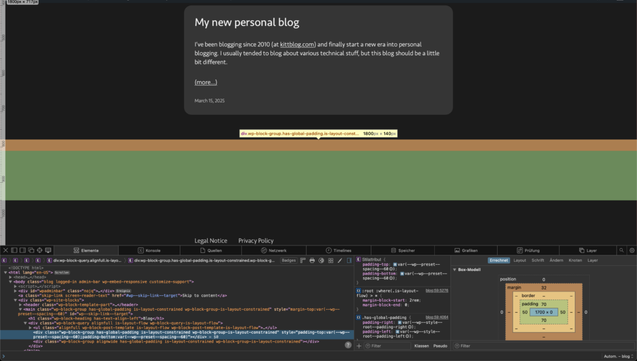This screenshot has width=637, height=361.
Task: Open the round help question-mark icon
Action: (x=348, y=345)
